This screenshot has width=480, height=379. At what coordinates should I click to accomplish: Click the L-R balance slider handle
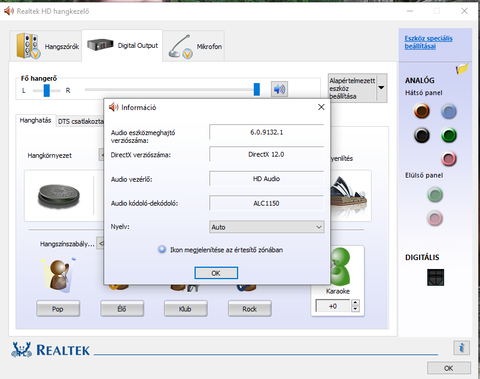[47, 90]
